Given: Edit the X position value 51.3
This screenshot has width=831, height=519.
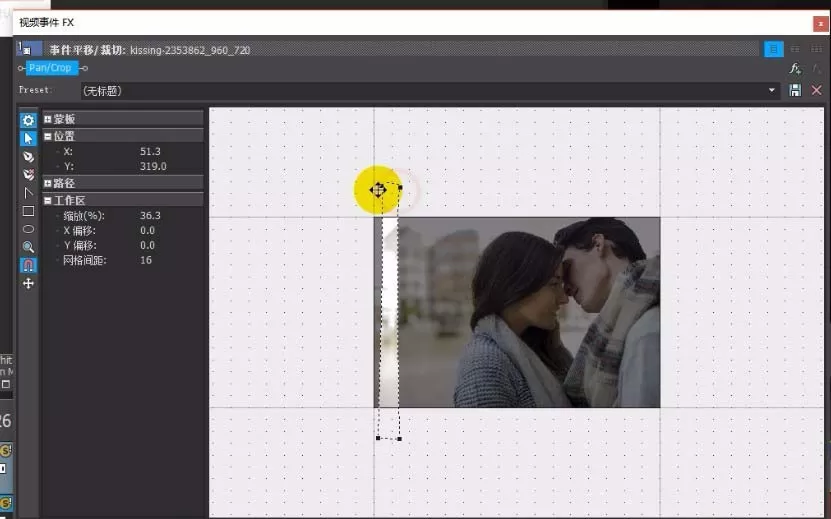Looking at the screenshot, I should (151, 152).
